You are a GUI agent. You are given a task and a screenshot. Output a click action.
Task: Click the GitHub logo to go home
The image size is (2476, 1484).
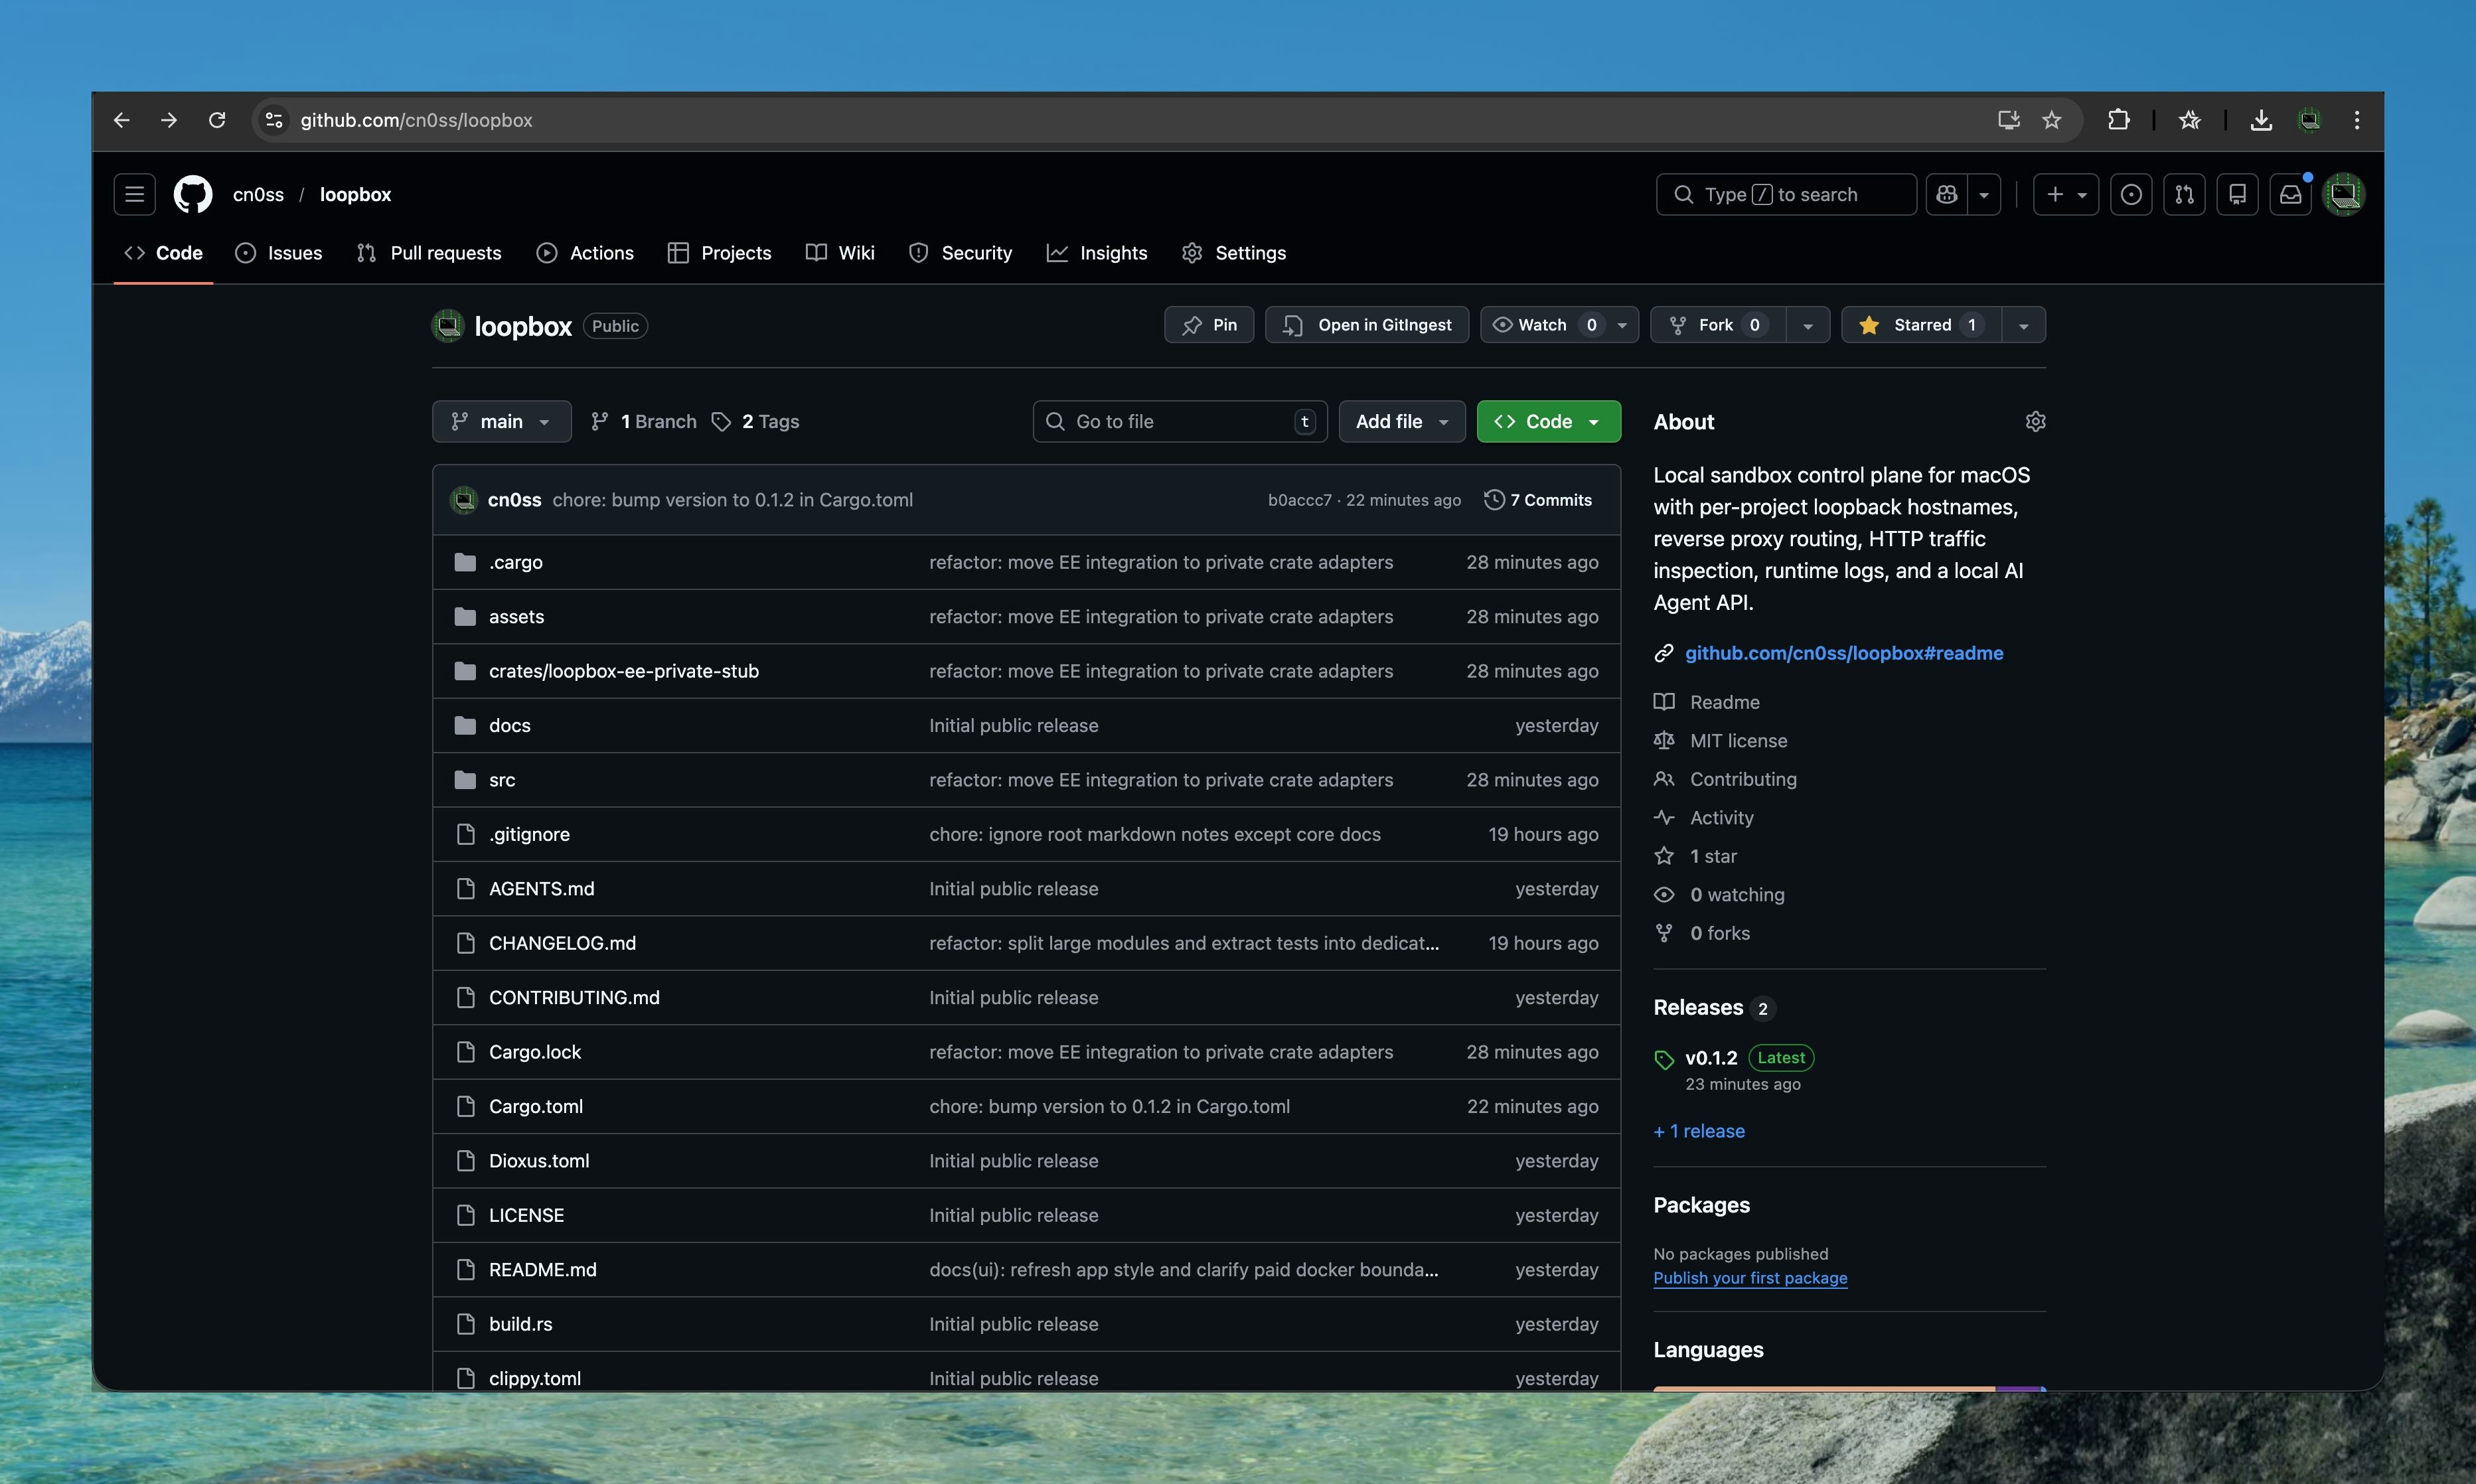[x=193, y=194]
